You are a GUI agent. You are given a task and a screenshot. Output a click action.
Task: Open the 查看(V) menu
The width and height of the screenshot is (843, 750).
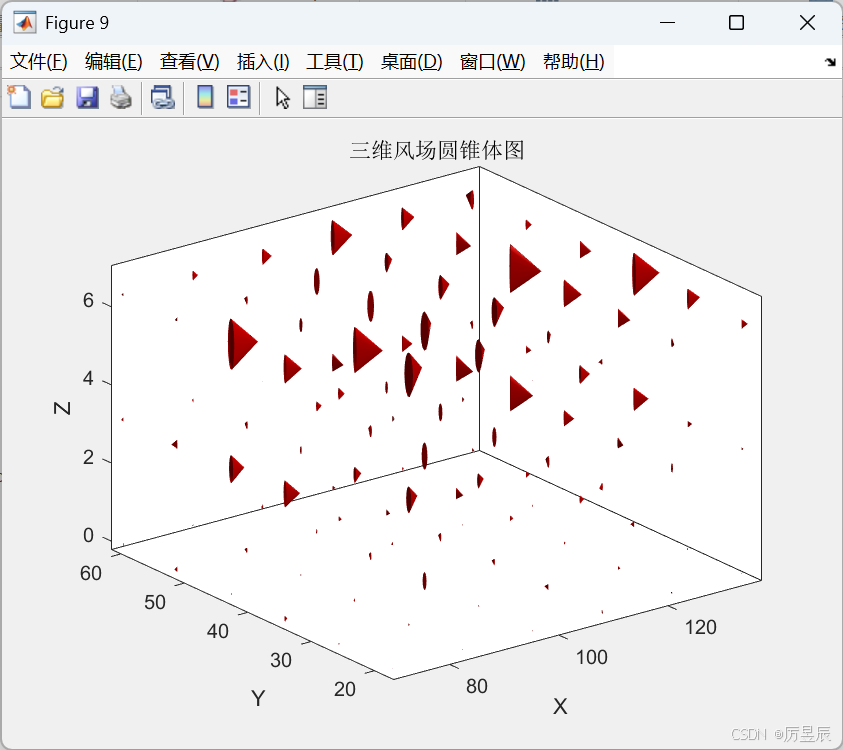coord(190,62)
